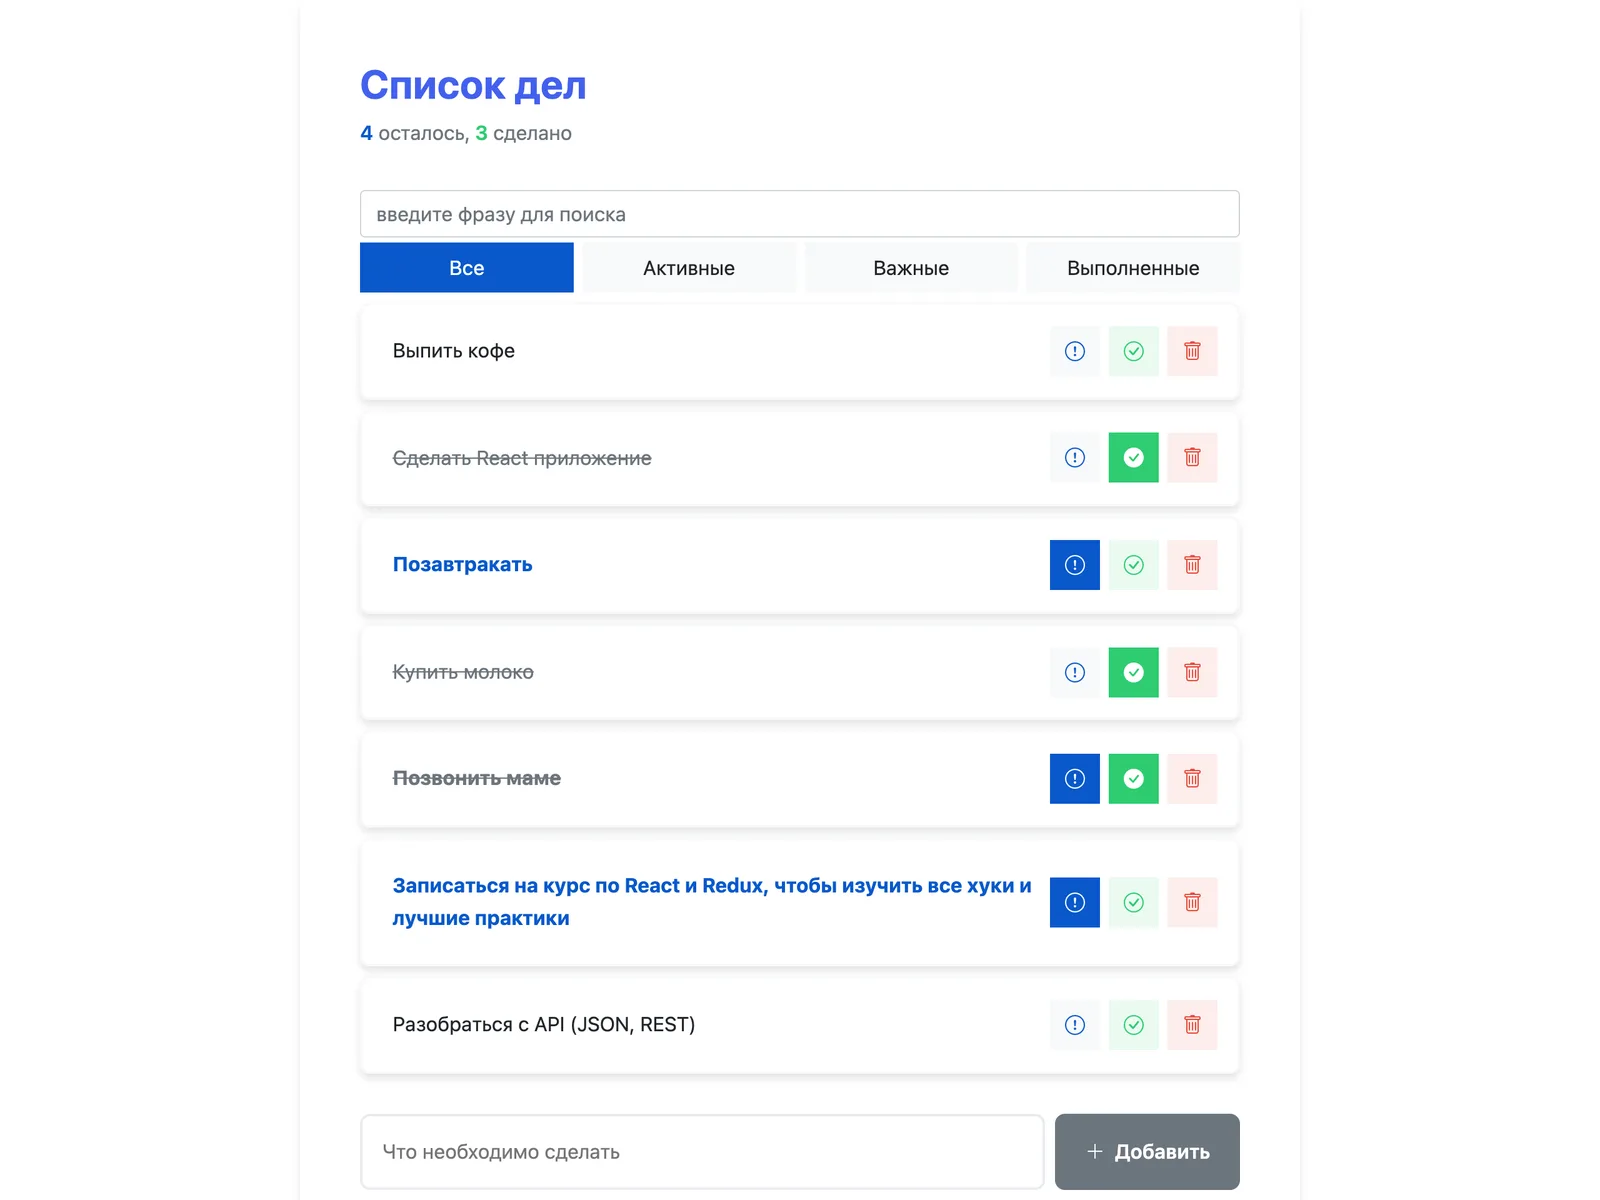
Task: Mark 'Записаться на курс' task as done
Action: click(1133, 902)
